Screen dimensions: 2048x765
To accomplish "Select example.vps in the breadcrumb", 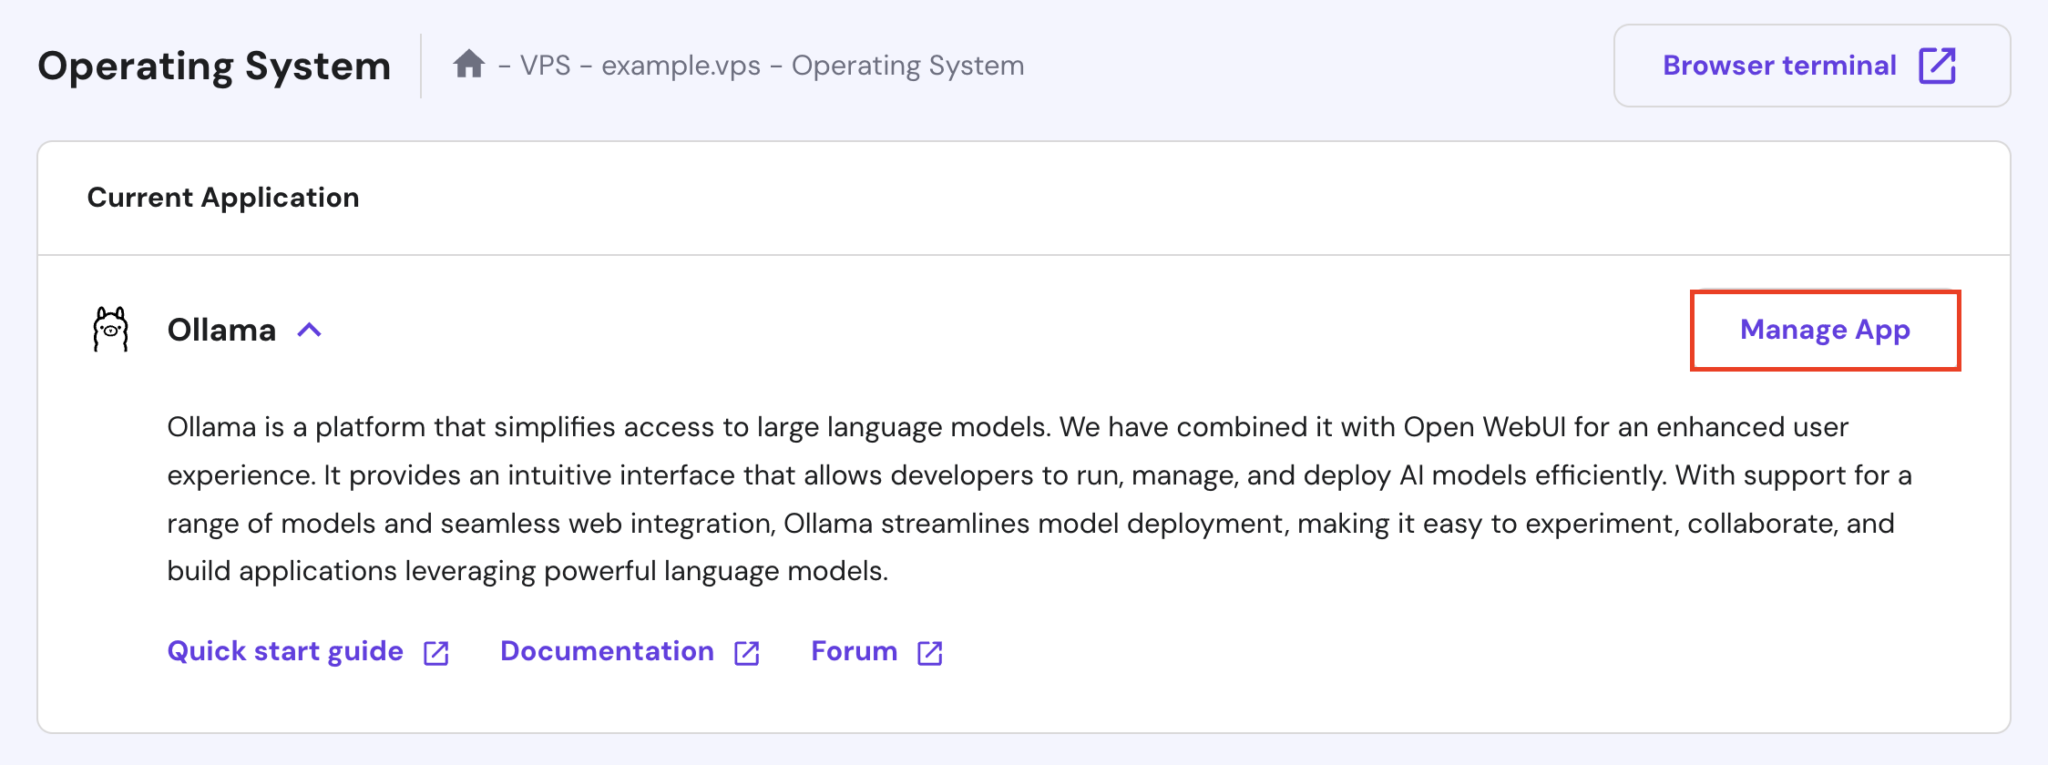I will 681,66.
